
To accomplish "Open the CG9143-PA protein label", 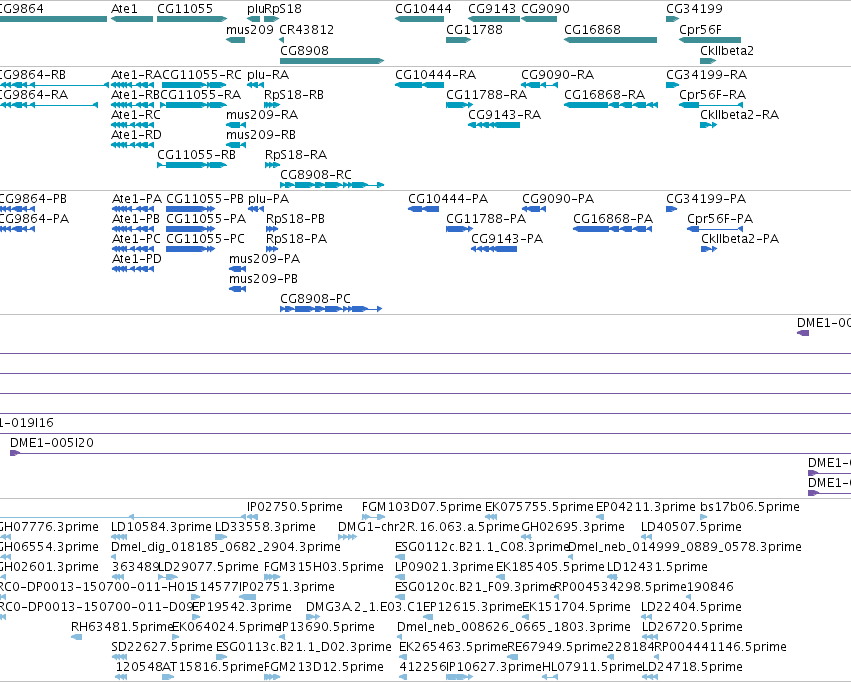I will [x=507, y=239].
